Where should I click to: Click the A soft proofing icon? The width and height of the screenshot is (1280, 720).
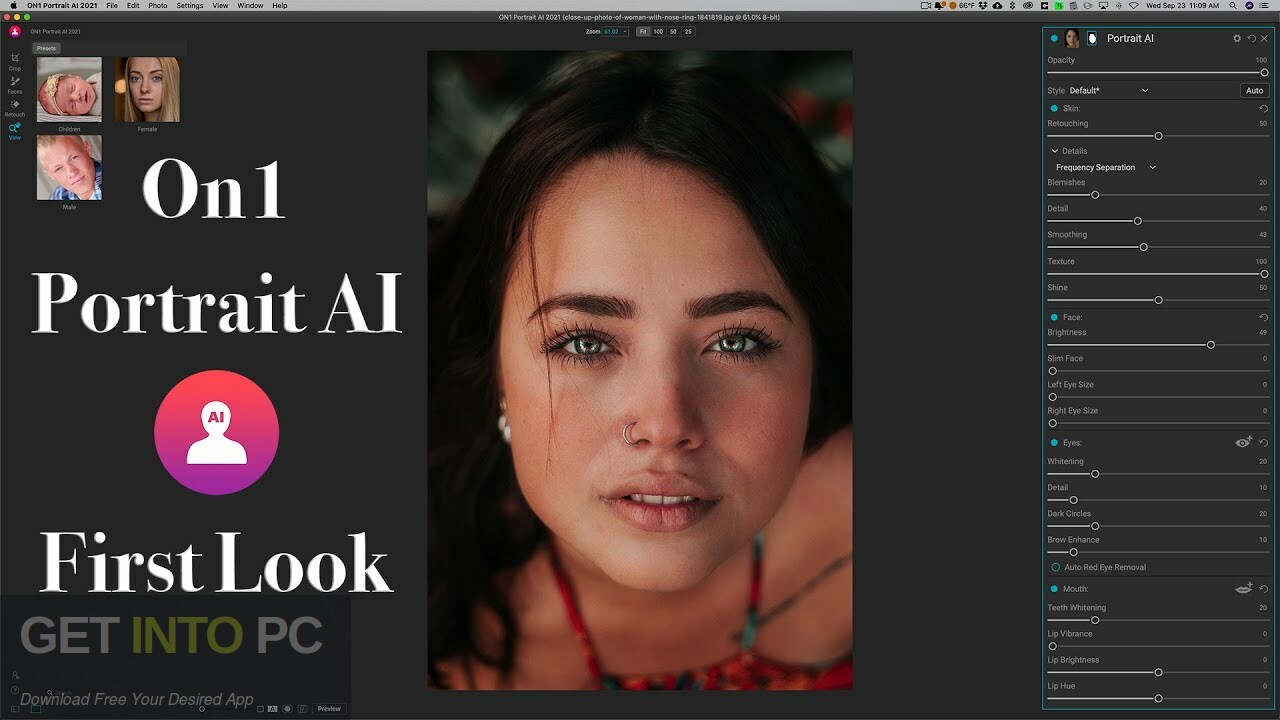pyautogui.click(x=273, y=709)
